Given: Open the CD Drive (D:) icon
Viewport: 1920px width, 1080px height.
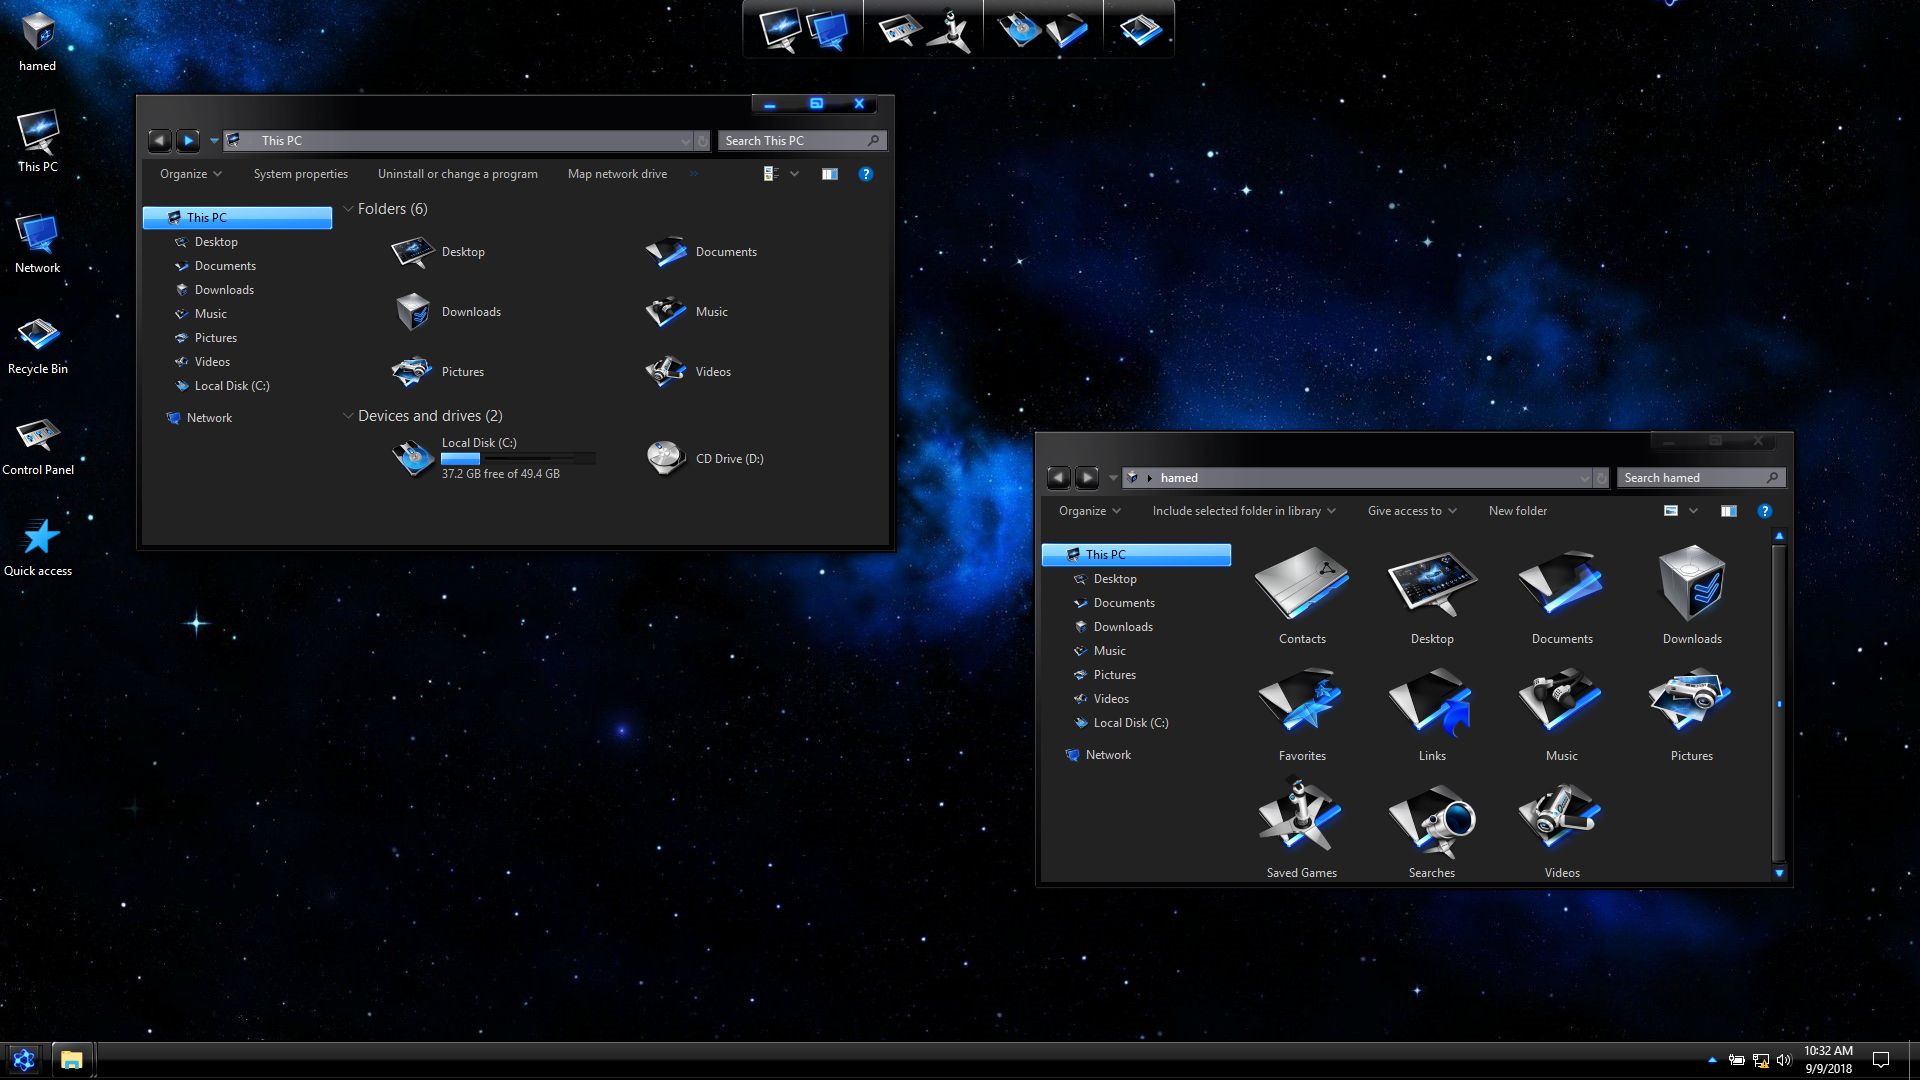Looking at the screenshot, I should click(665, 458).
